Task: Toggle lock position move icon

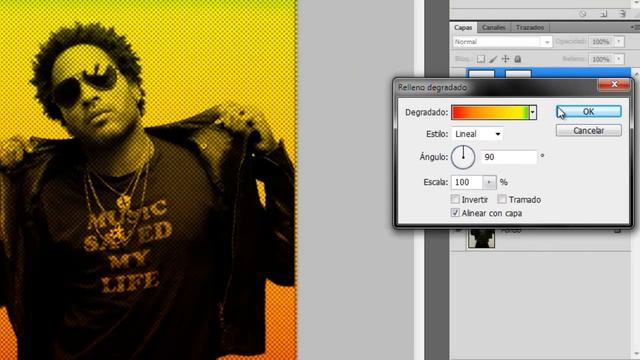Action: (505, 59)
